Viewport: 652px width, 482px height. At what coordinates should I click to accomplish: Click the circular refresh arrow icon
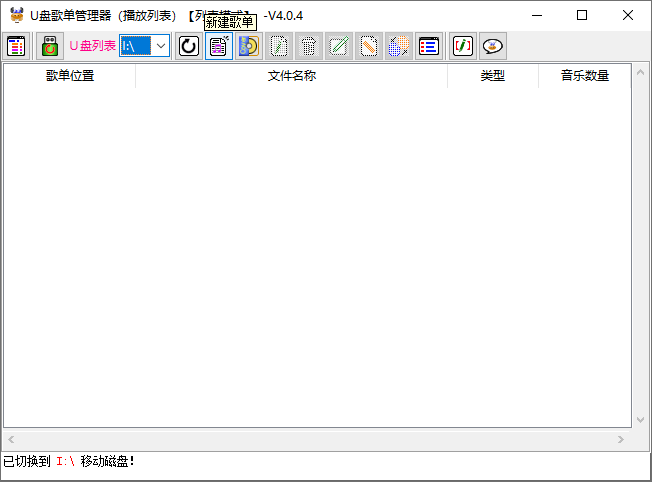point(188,46)
